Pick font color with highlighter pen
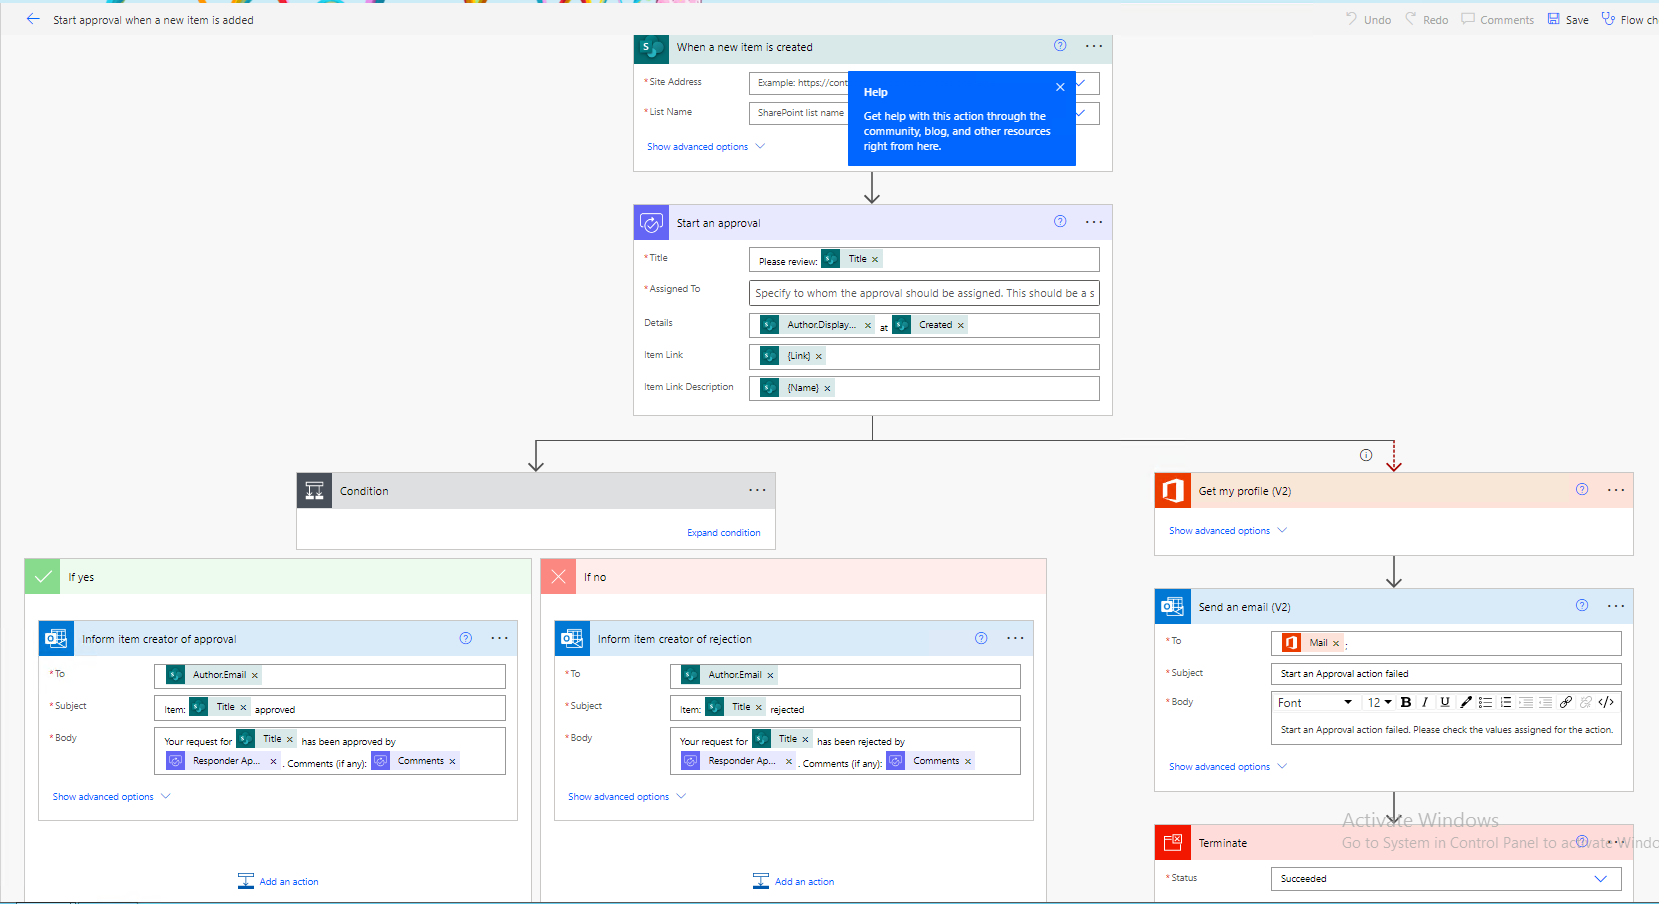Viewport: 1659px width, 904px height. [1466, 703]
